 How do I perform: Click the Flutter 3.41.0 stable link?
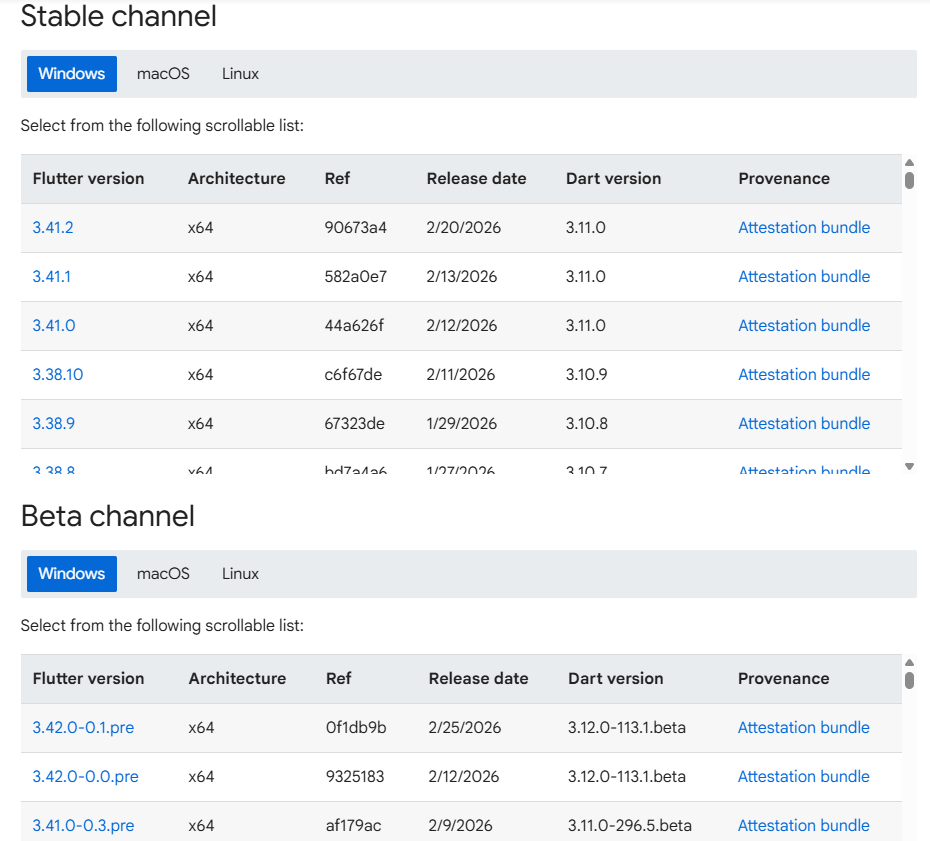pos(54,326)
